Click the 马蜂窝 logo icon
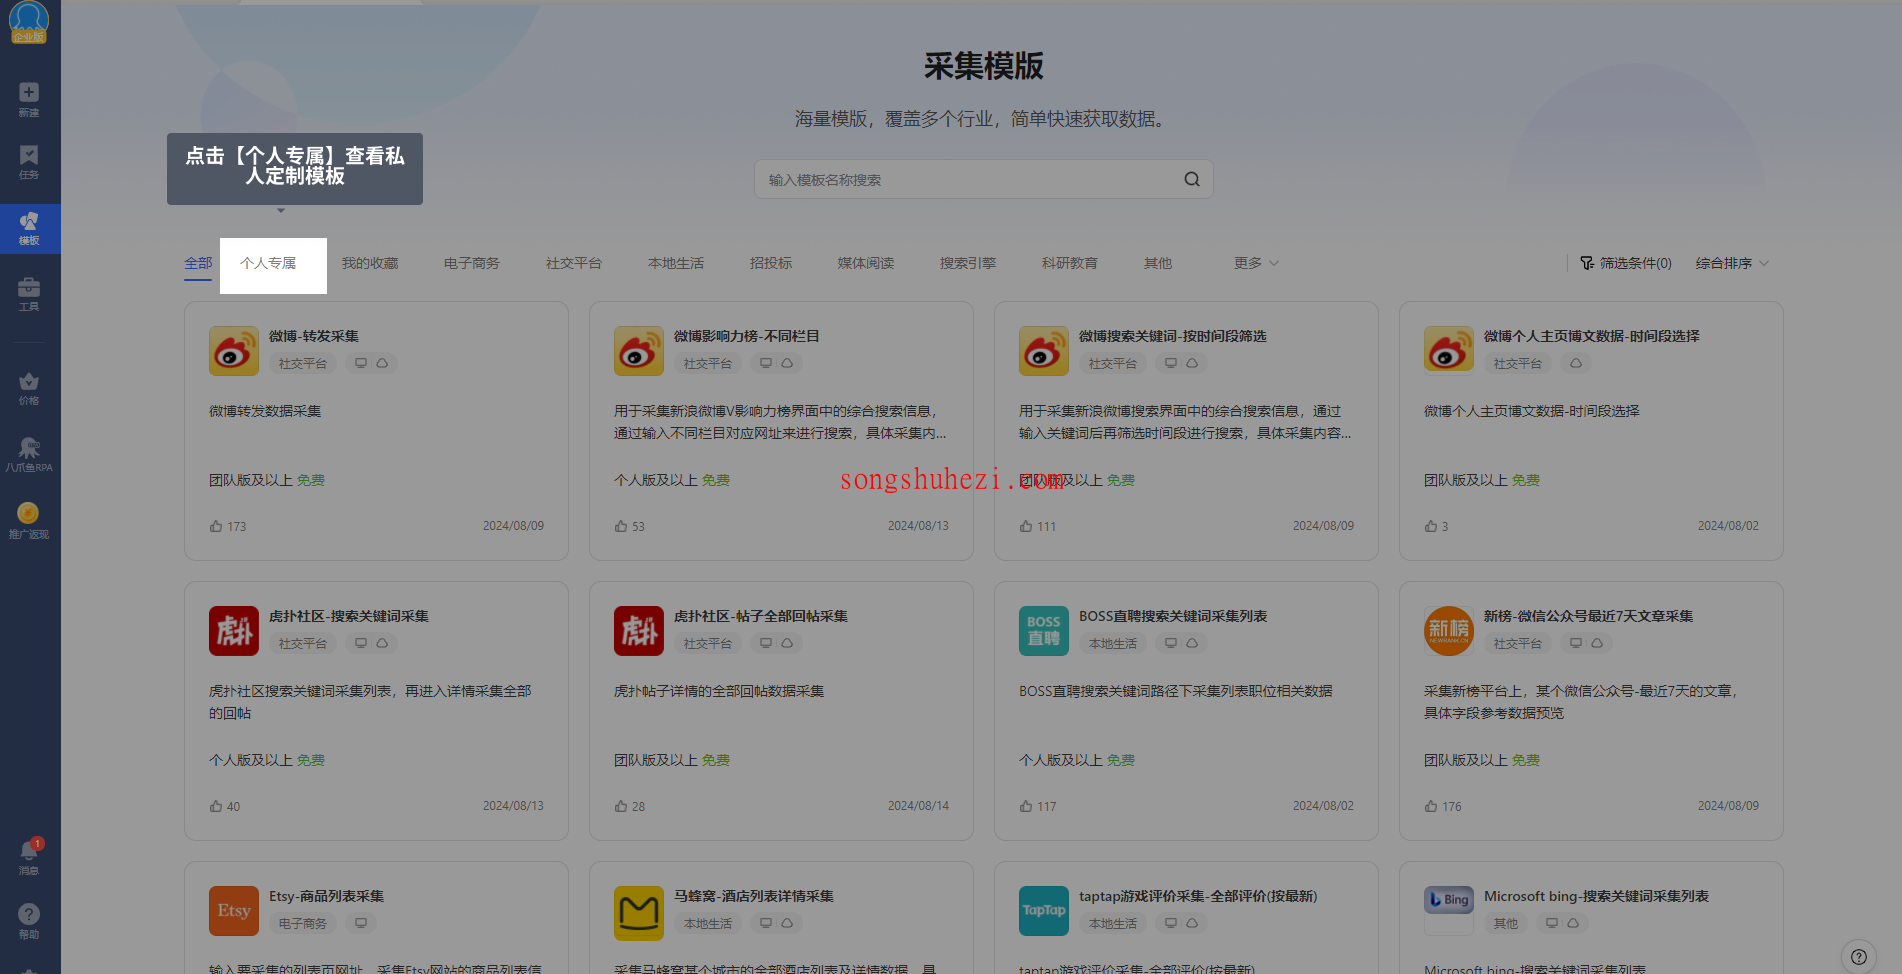The image size is (1902, 974). tap(639, 911)
